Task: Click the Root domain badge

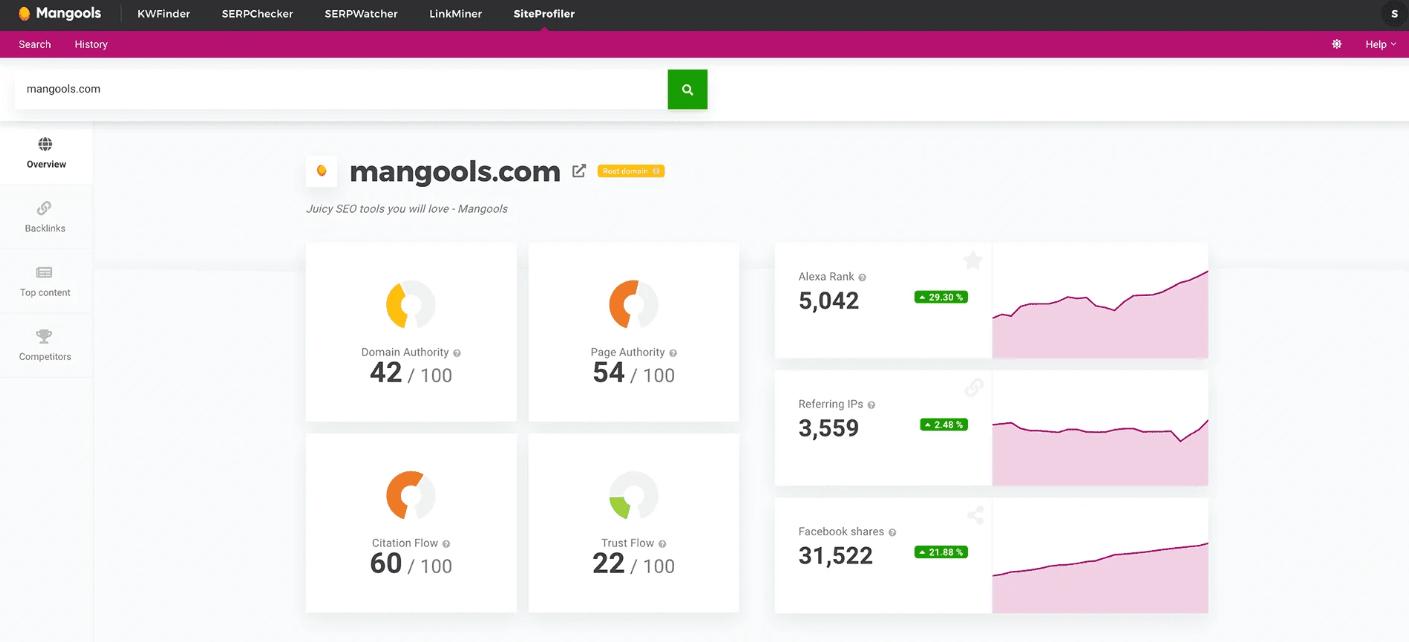Action: pyautogui.click(x=631, y=171)
